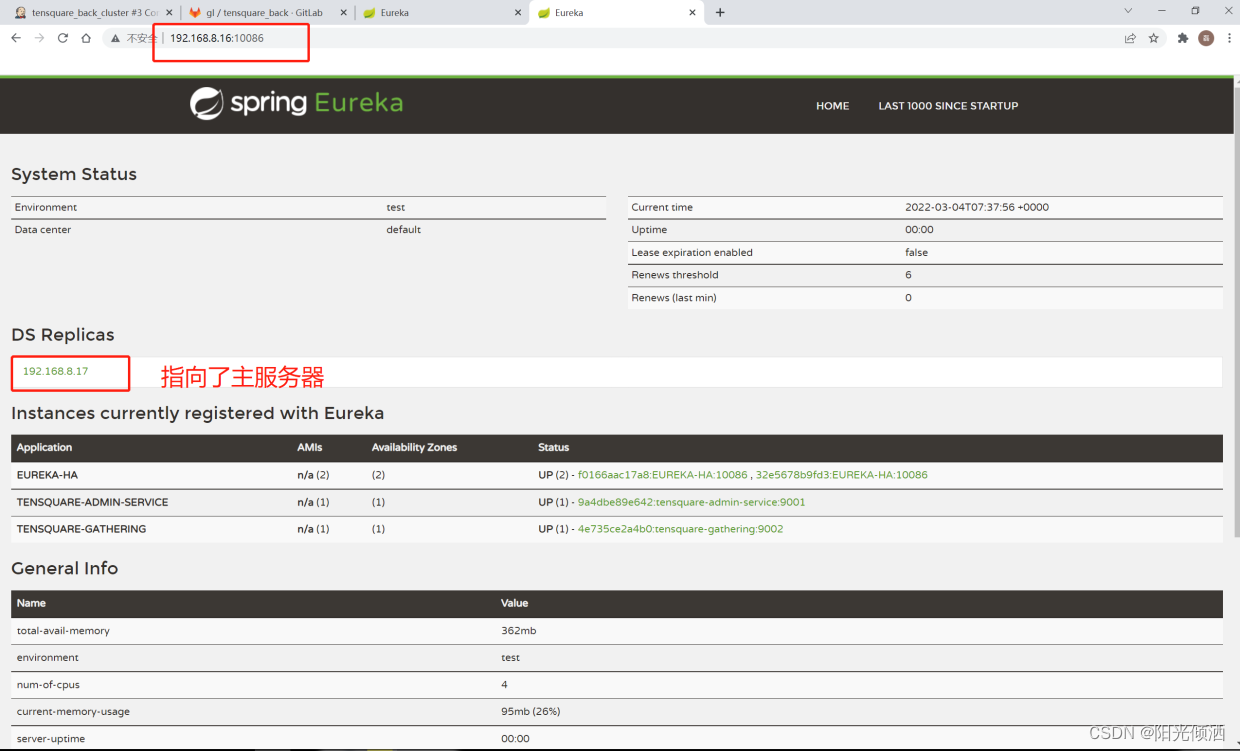This screenshot has height=751, width=1240.
Task: Close the inactive Eureka tab
Action: 518,13
